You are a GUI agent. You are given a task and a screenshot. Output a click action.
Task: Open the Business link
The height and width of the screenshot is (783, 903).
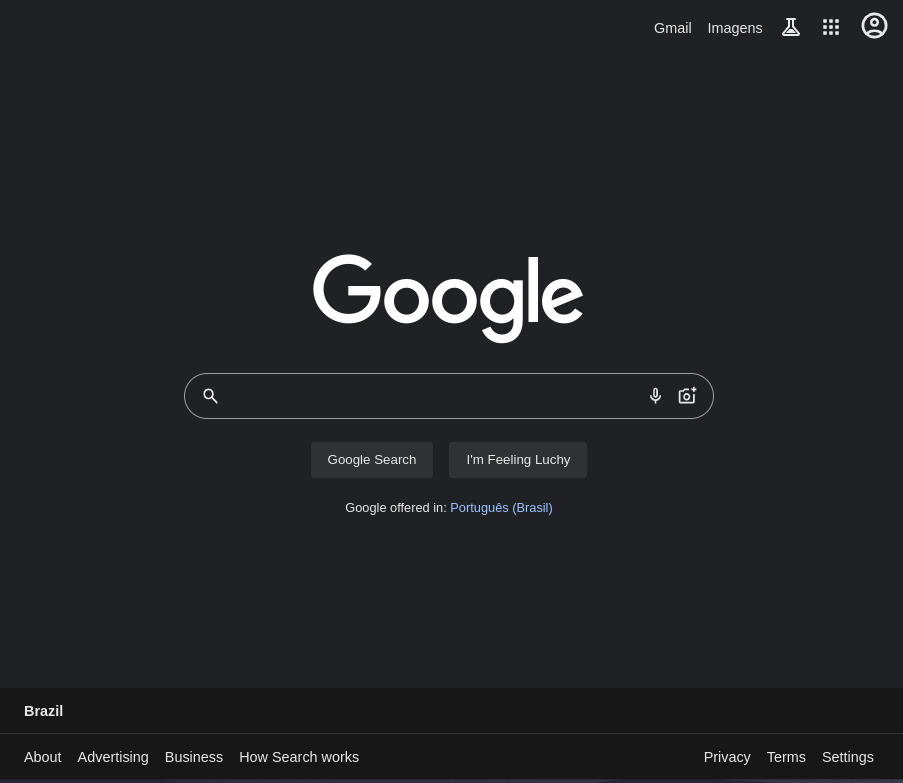pyautogui.click(x=193, y=757)
